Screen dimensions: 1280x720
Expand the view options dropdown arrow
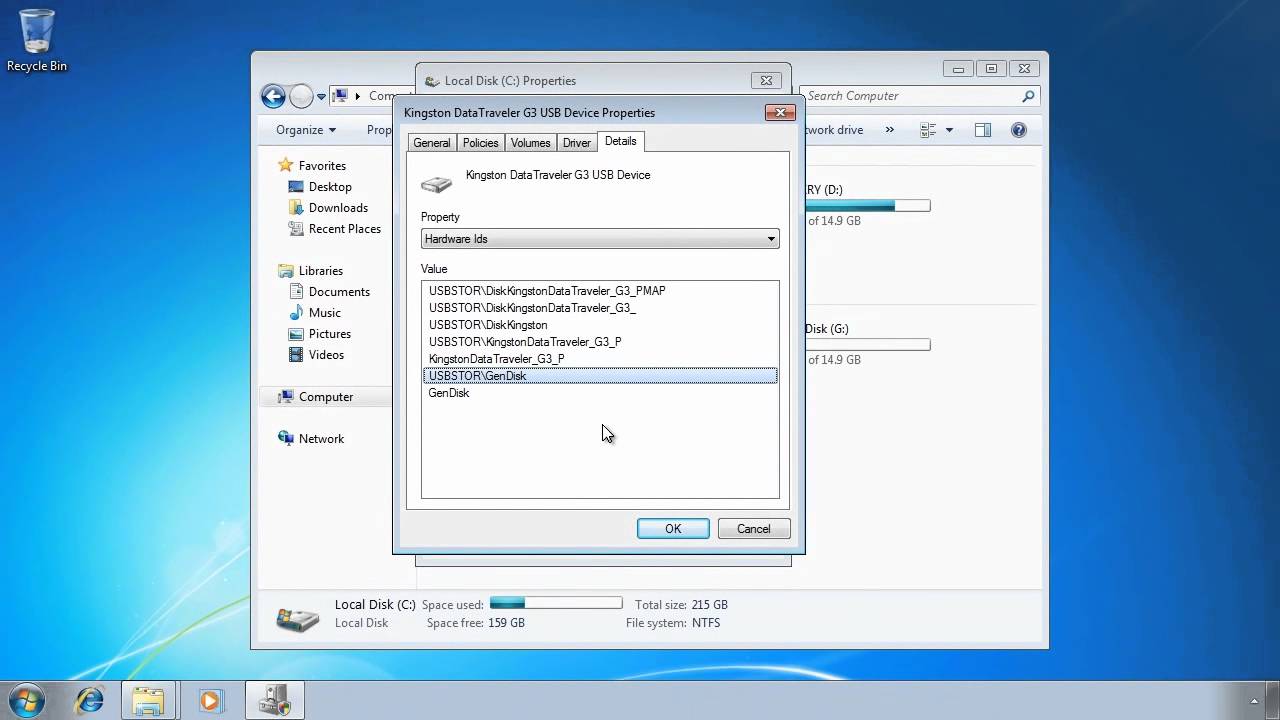point(949,130)
